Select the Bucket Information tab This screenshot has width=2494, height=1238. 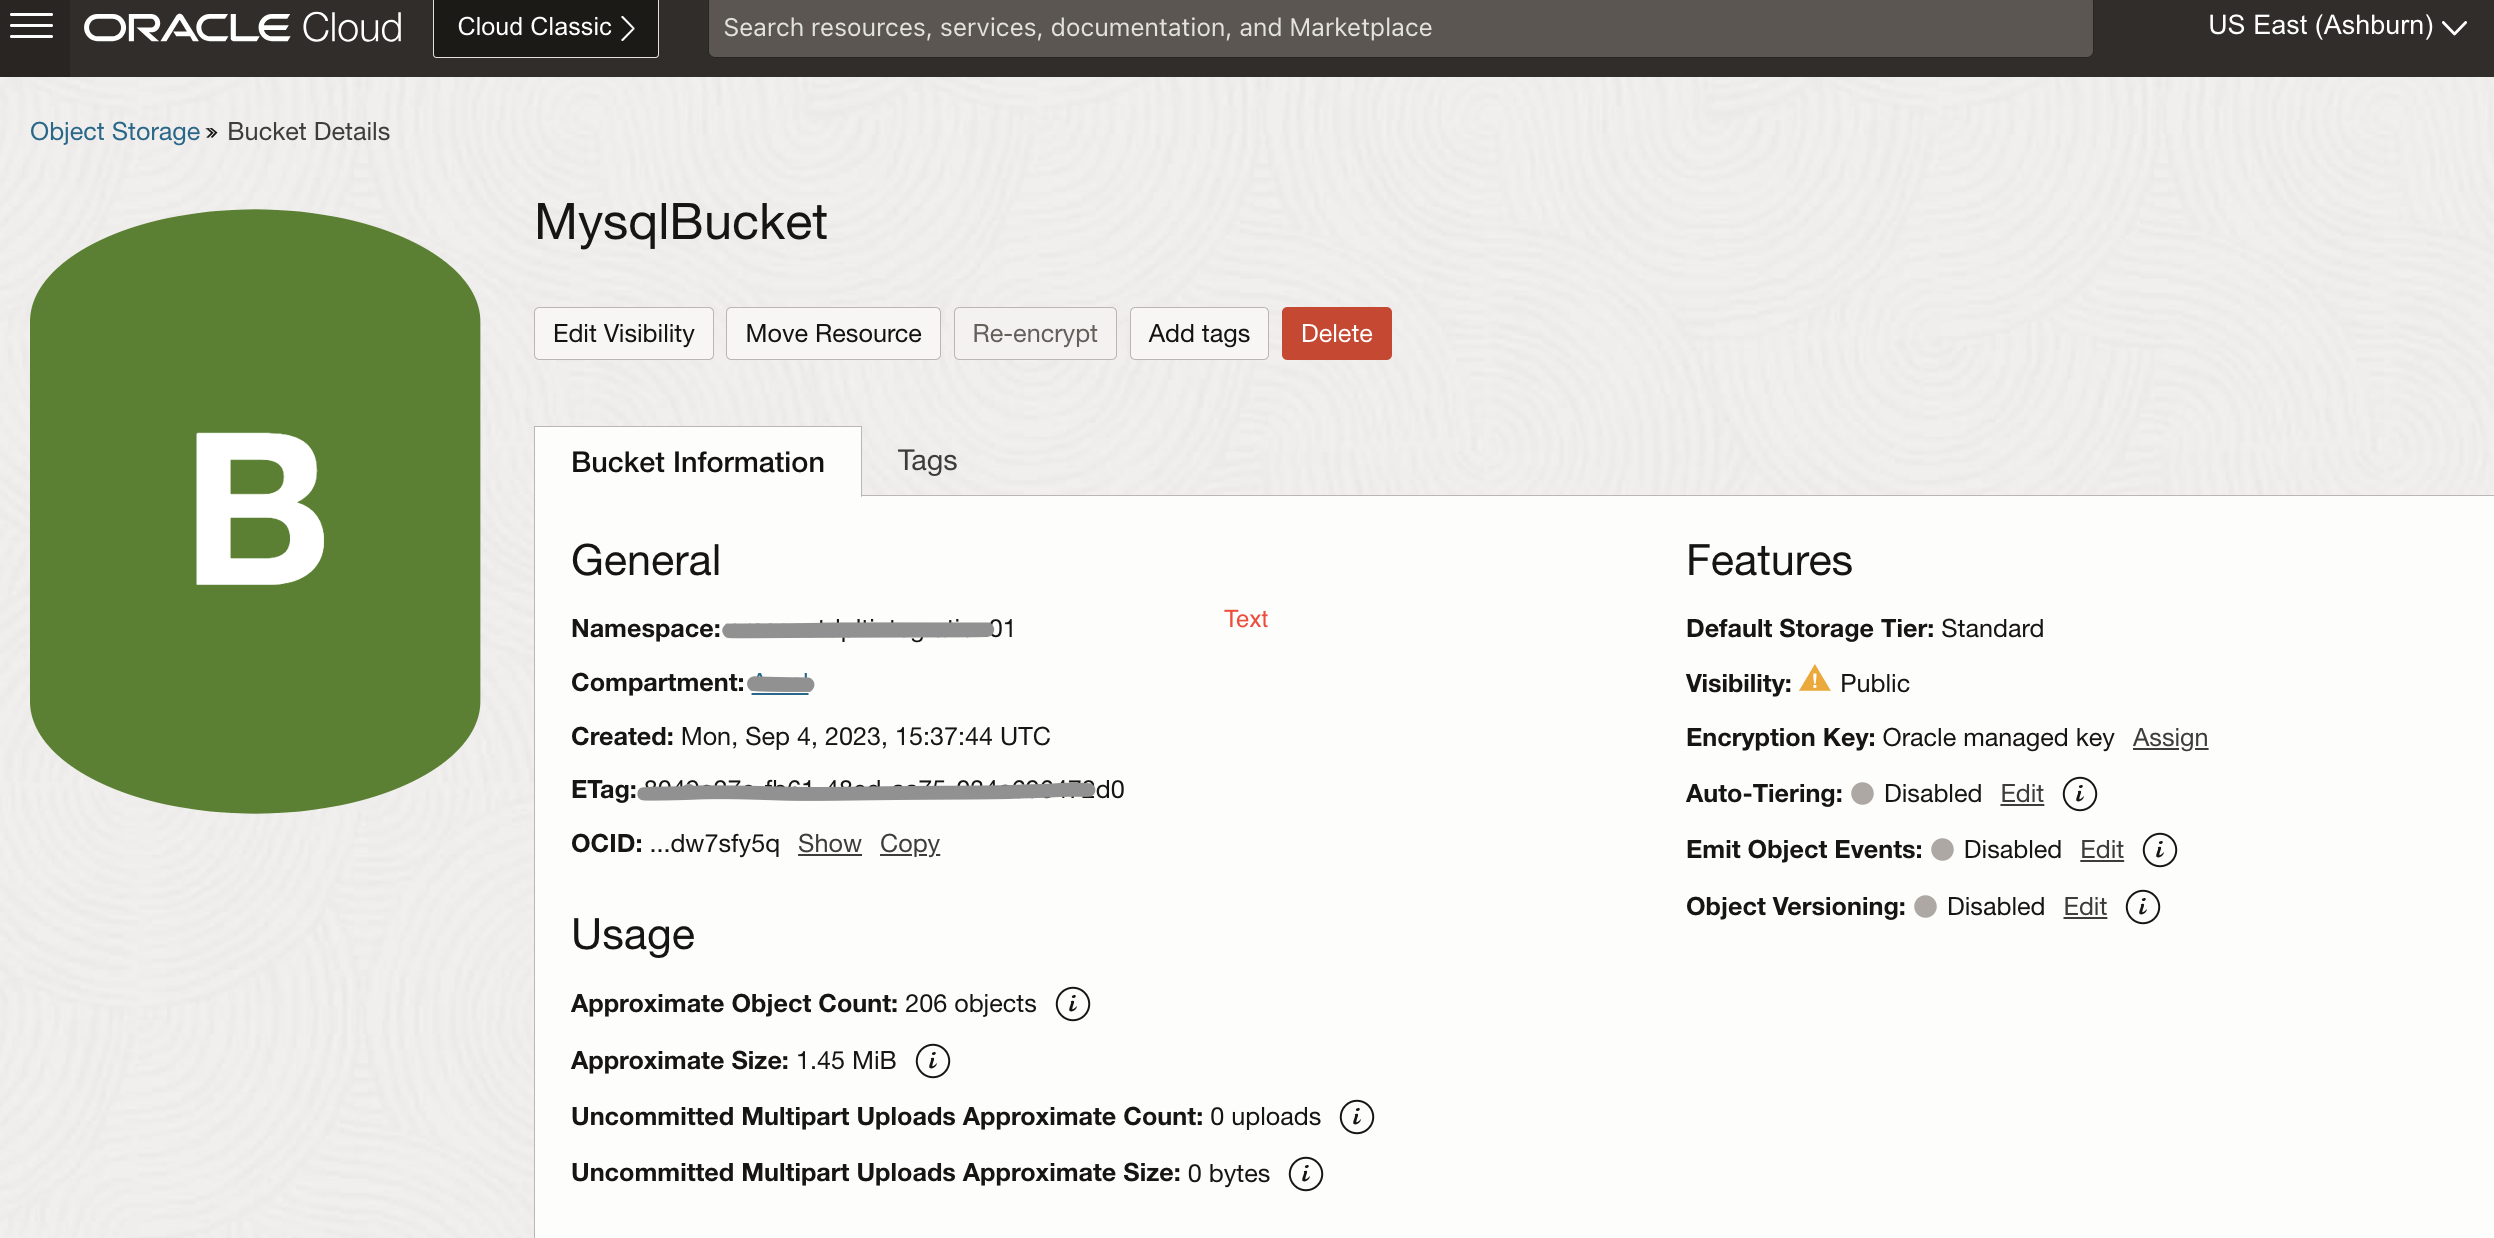[x=697, y=462]
